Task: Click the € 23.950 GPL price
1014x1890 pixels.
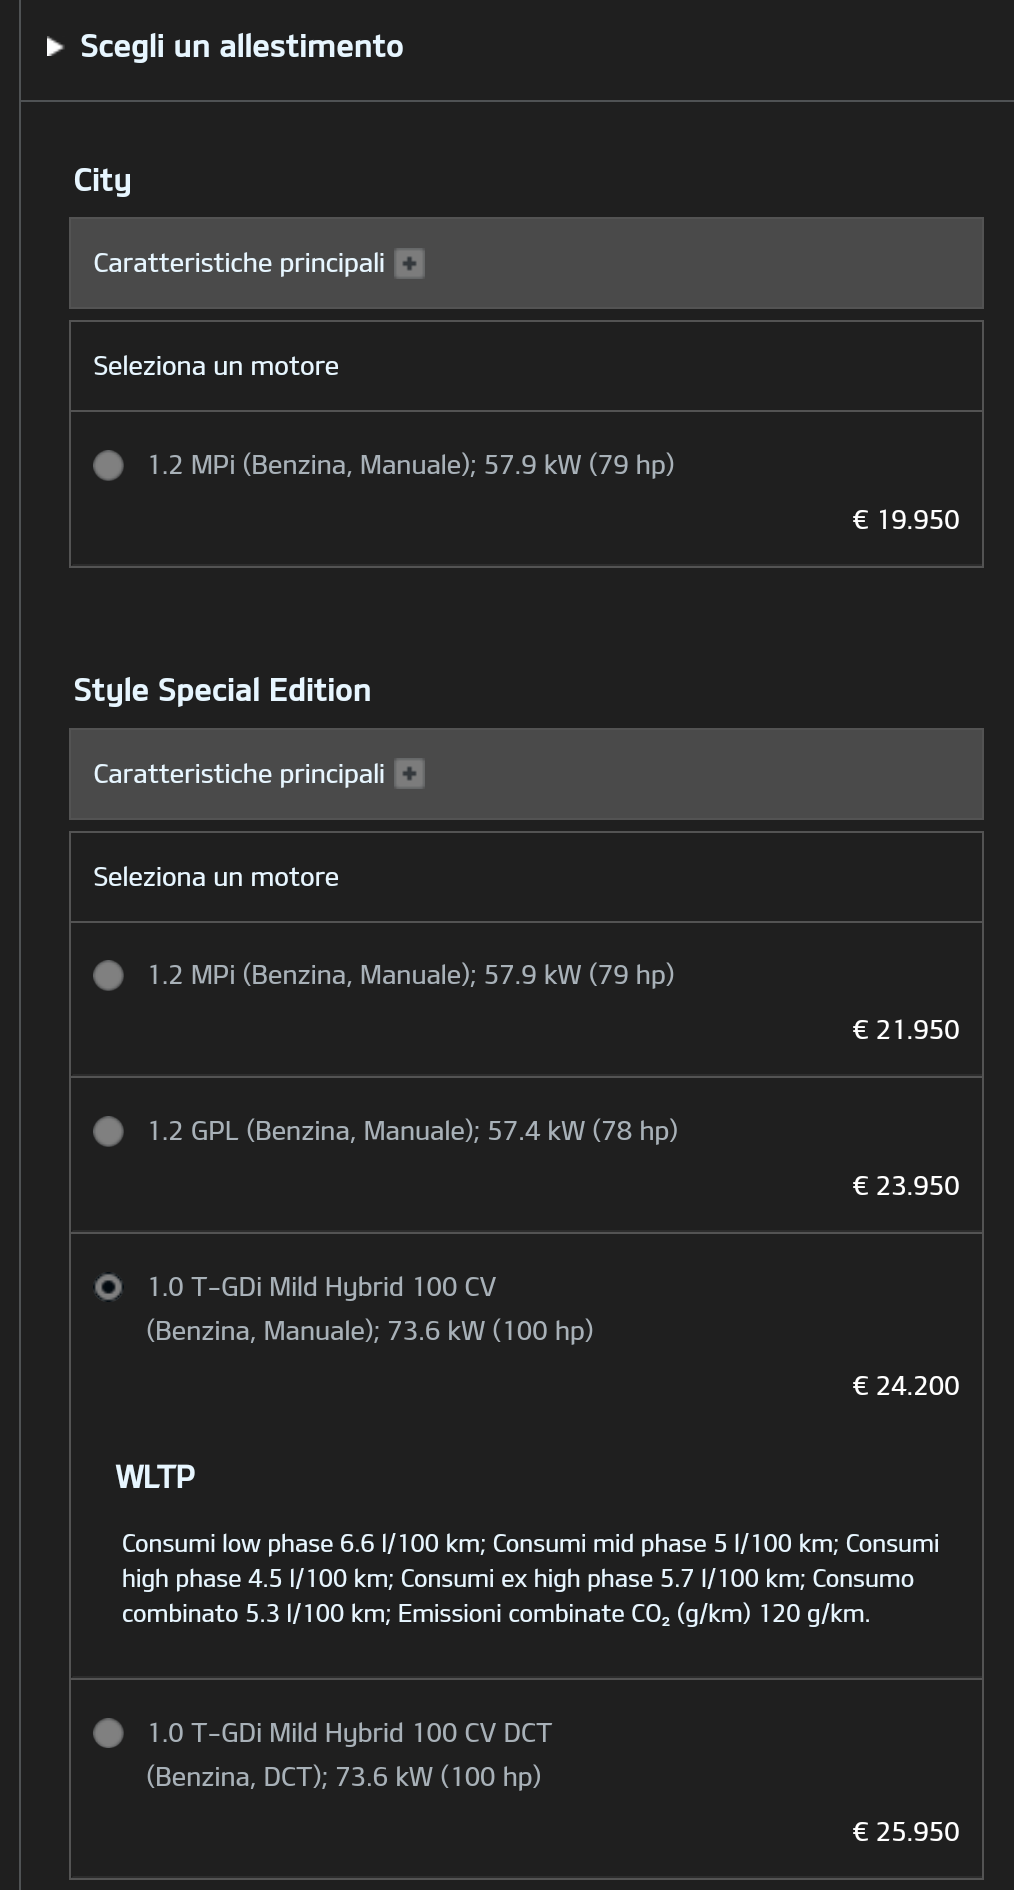Action: tap(906, 1186)
